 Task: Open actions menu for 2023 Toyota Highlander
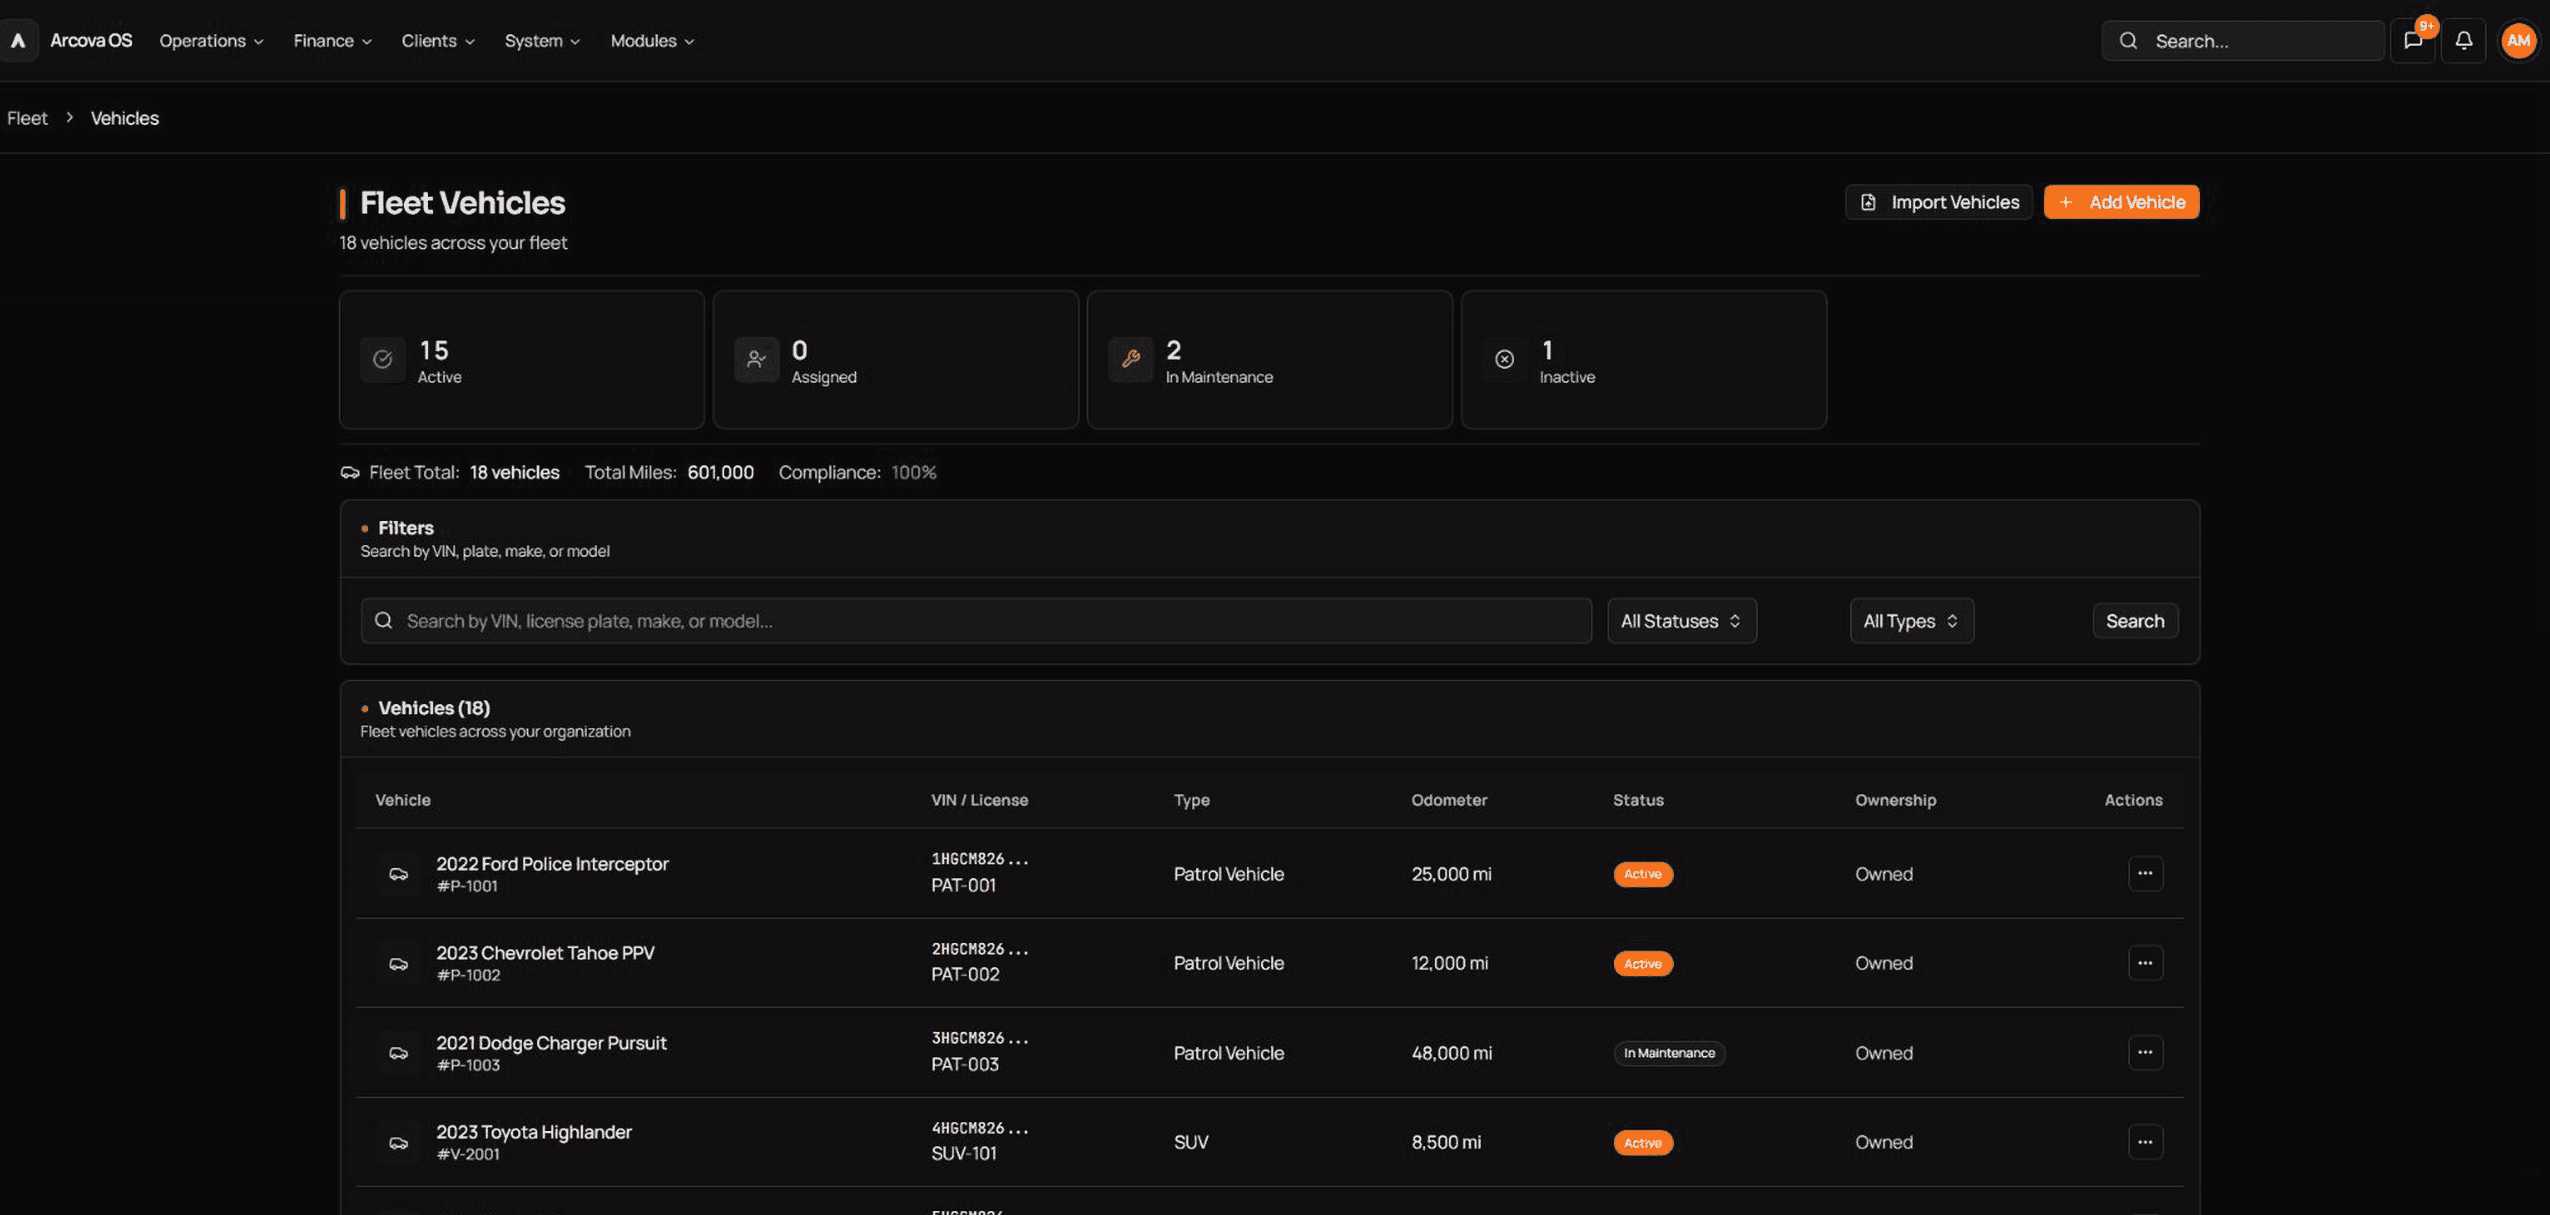(2145, 1142)
